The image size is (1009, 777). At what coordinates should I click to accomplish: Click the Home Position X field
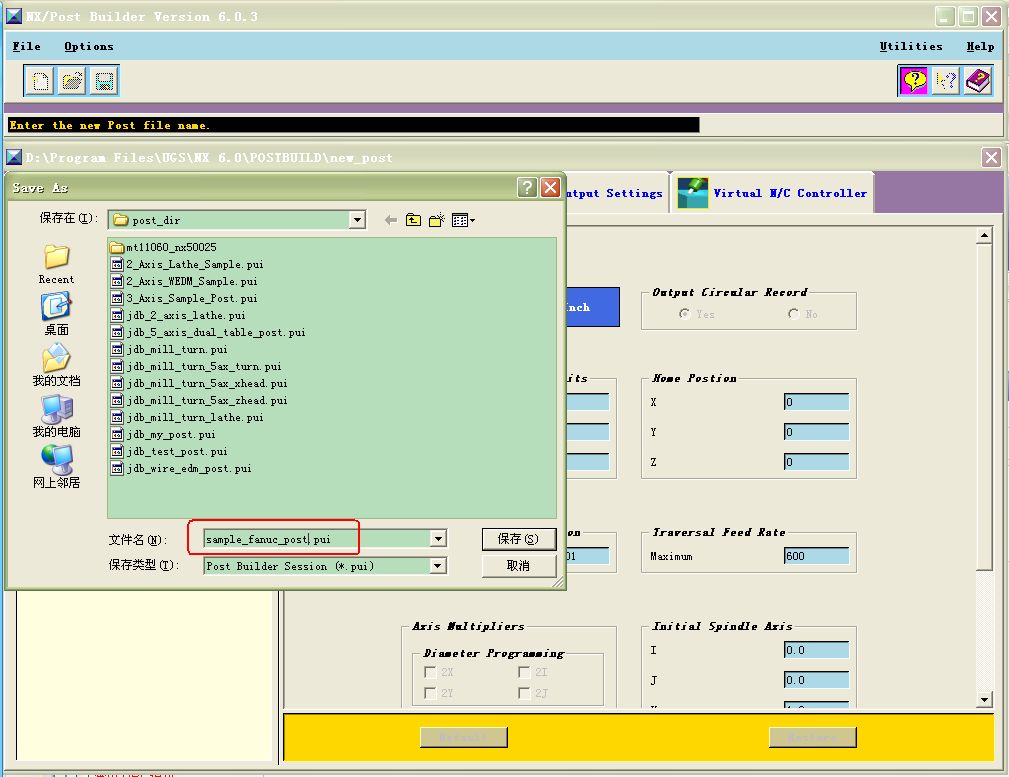[x=816, y=402]
